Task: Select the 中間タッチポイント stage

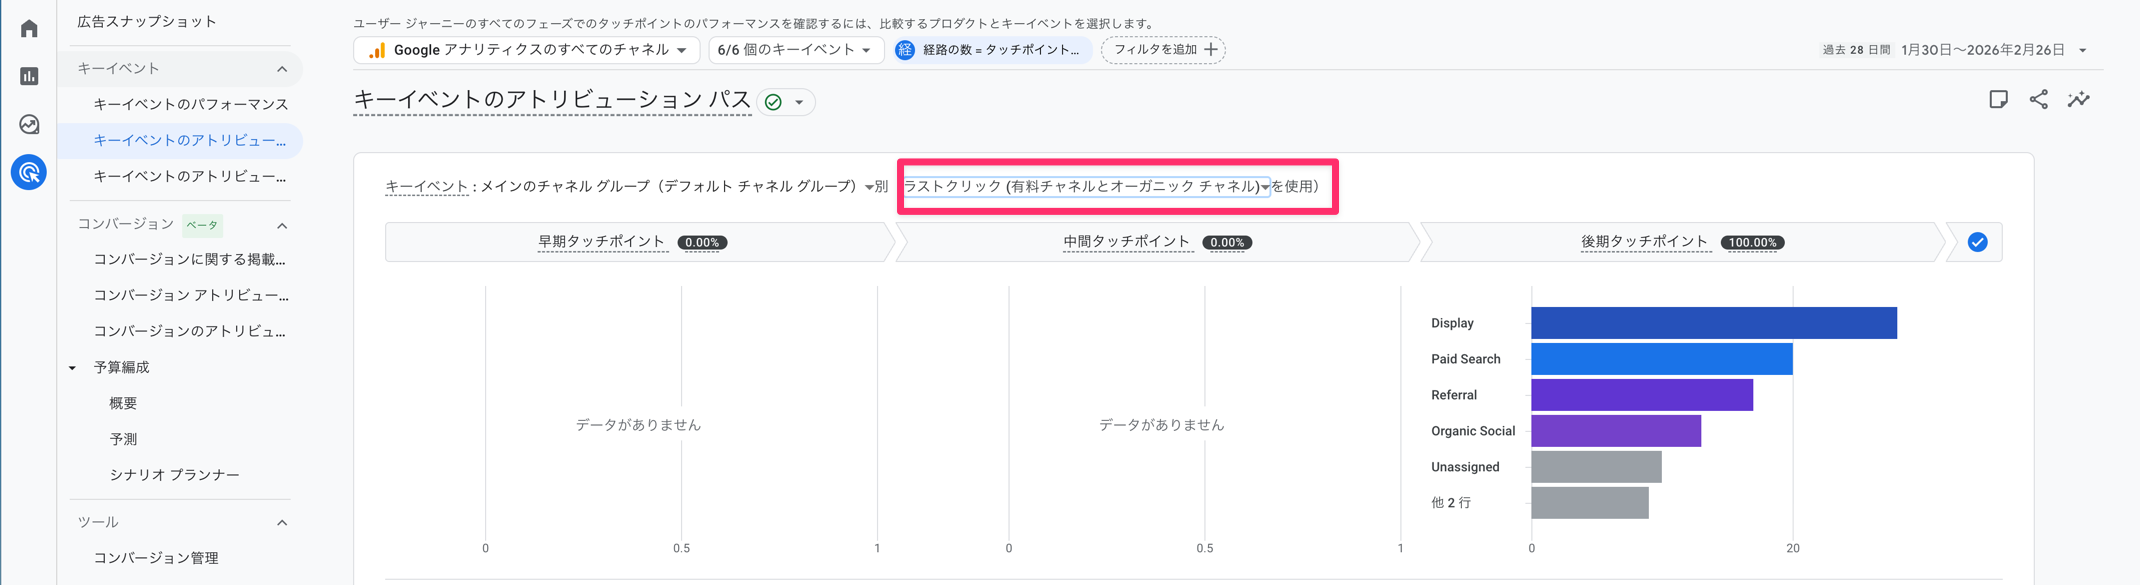Action: click(1157, 242)
